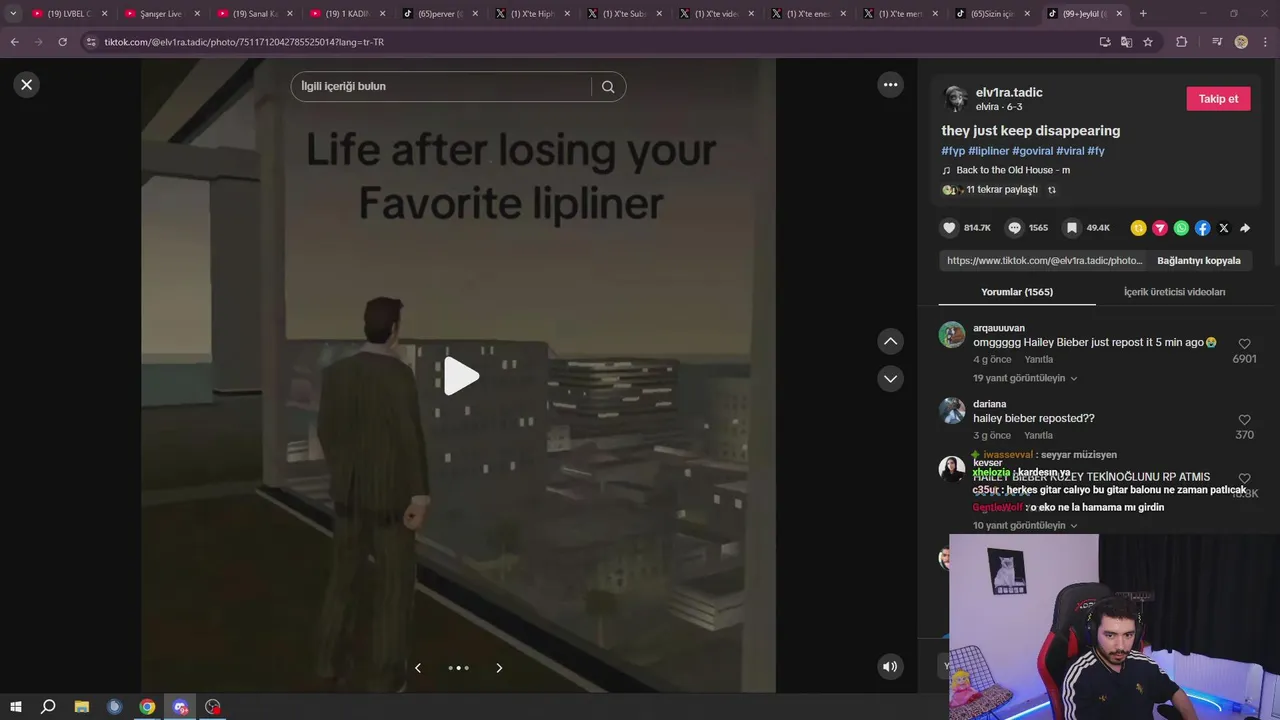The width and height of the screenshot is (1280, 720).
Task: Open the Chrome extensions puzzle icon
Action: click(x=1181, y=42)
